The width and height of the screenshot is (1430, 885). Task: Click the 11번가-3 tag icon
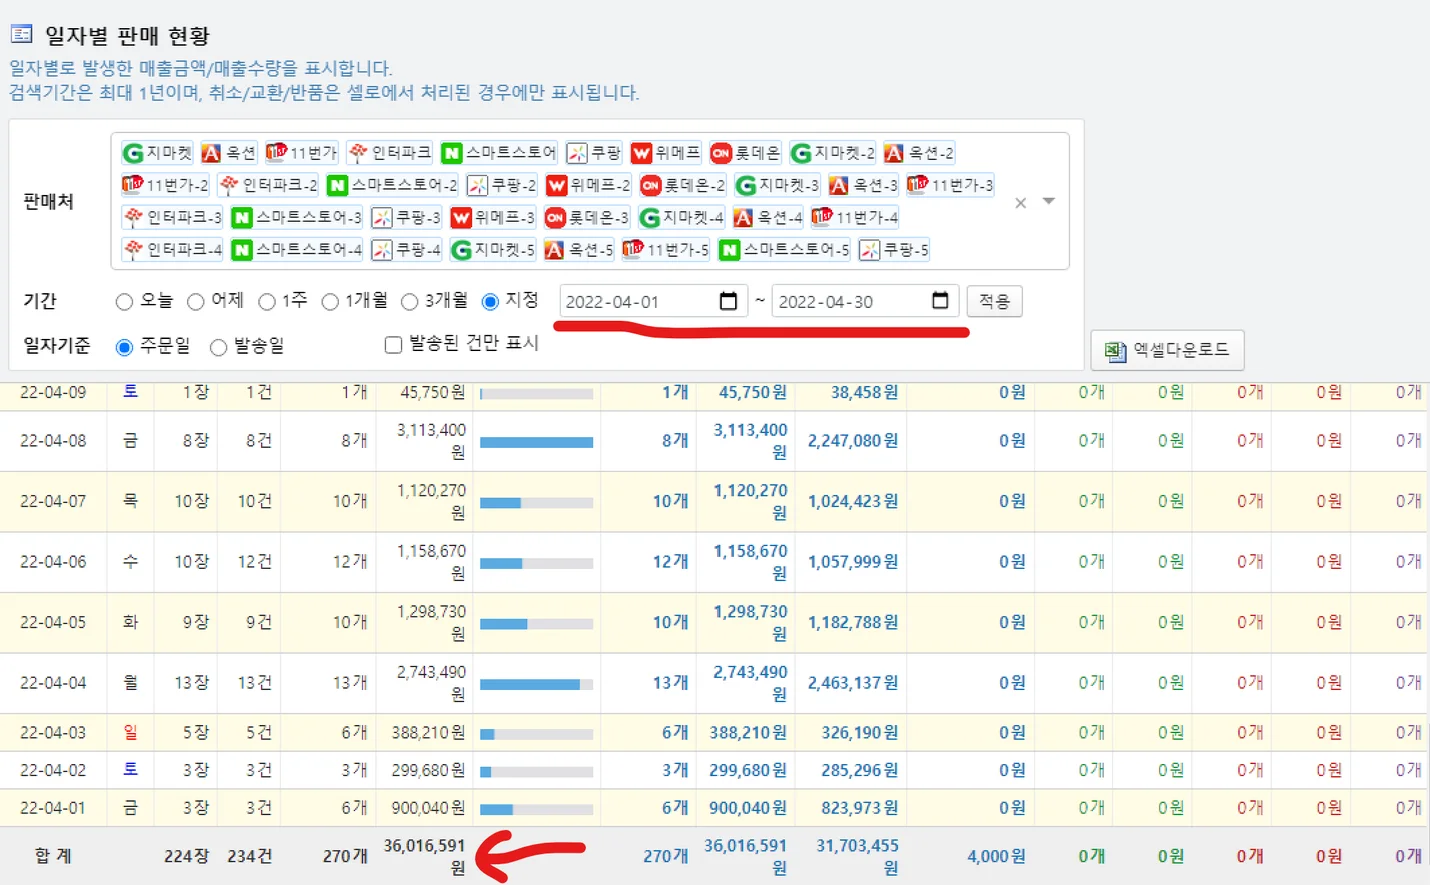pyautogui.click(x=917, y=185)
